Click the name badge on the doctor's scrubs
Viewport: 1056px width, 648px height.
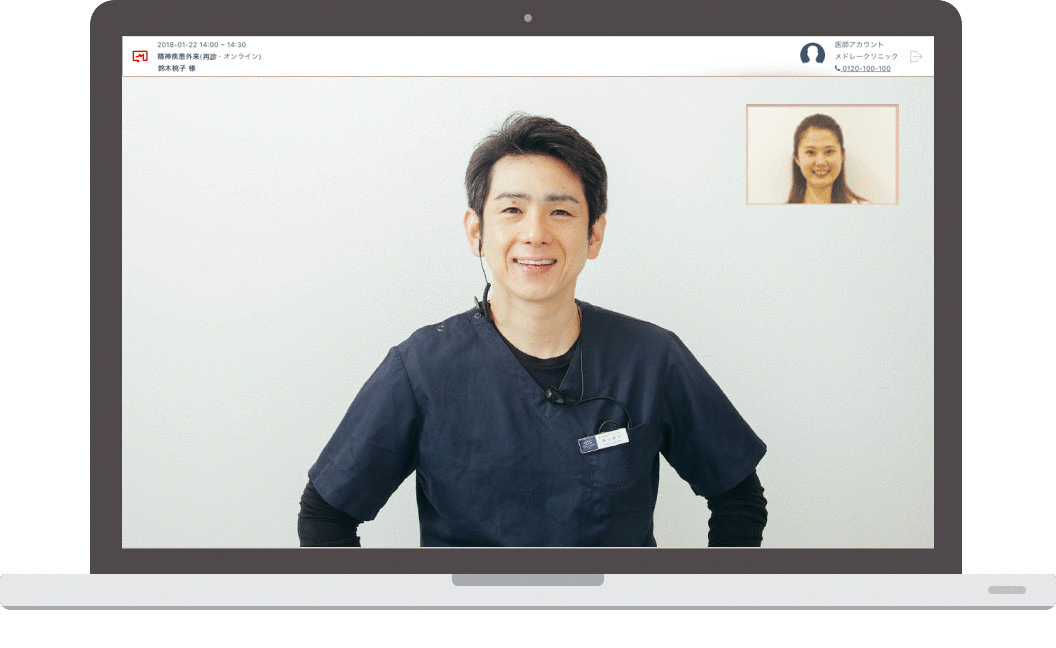point(605,440)
